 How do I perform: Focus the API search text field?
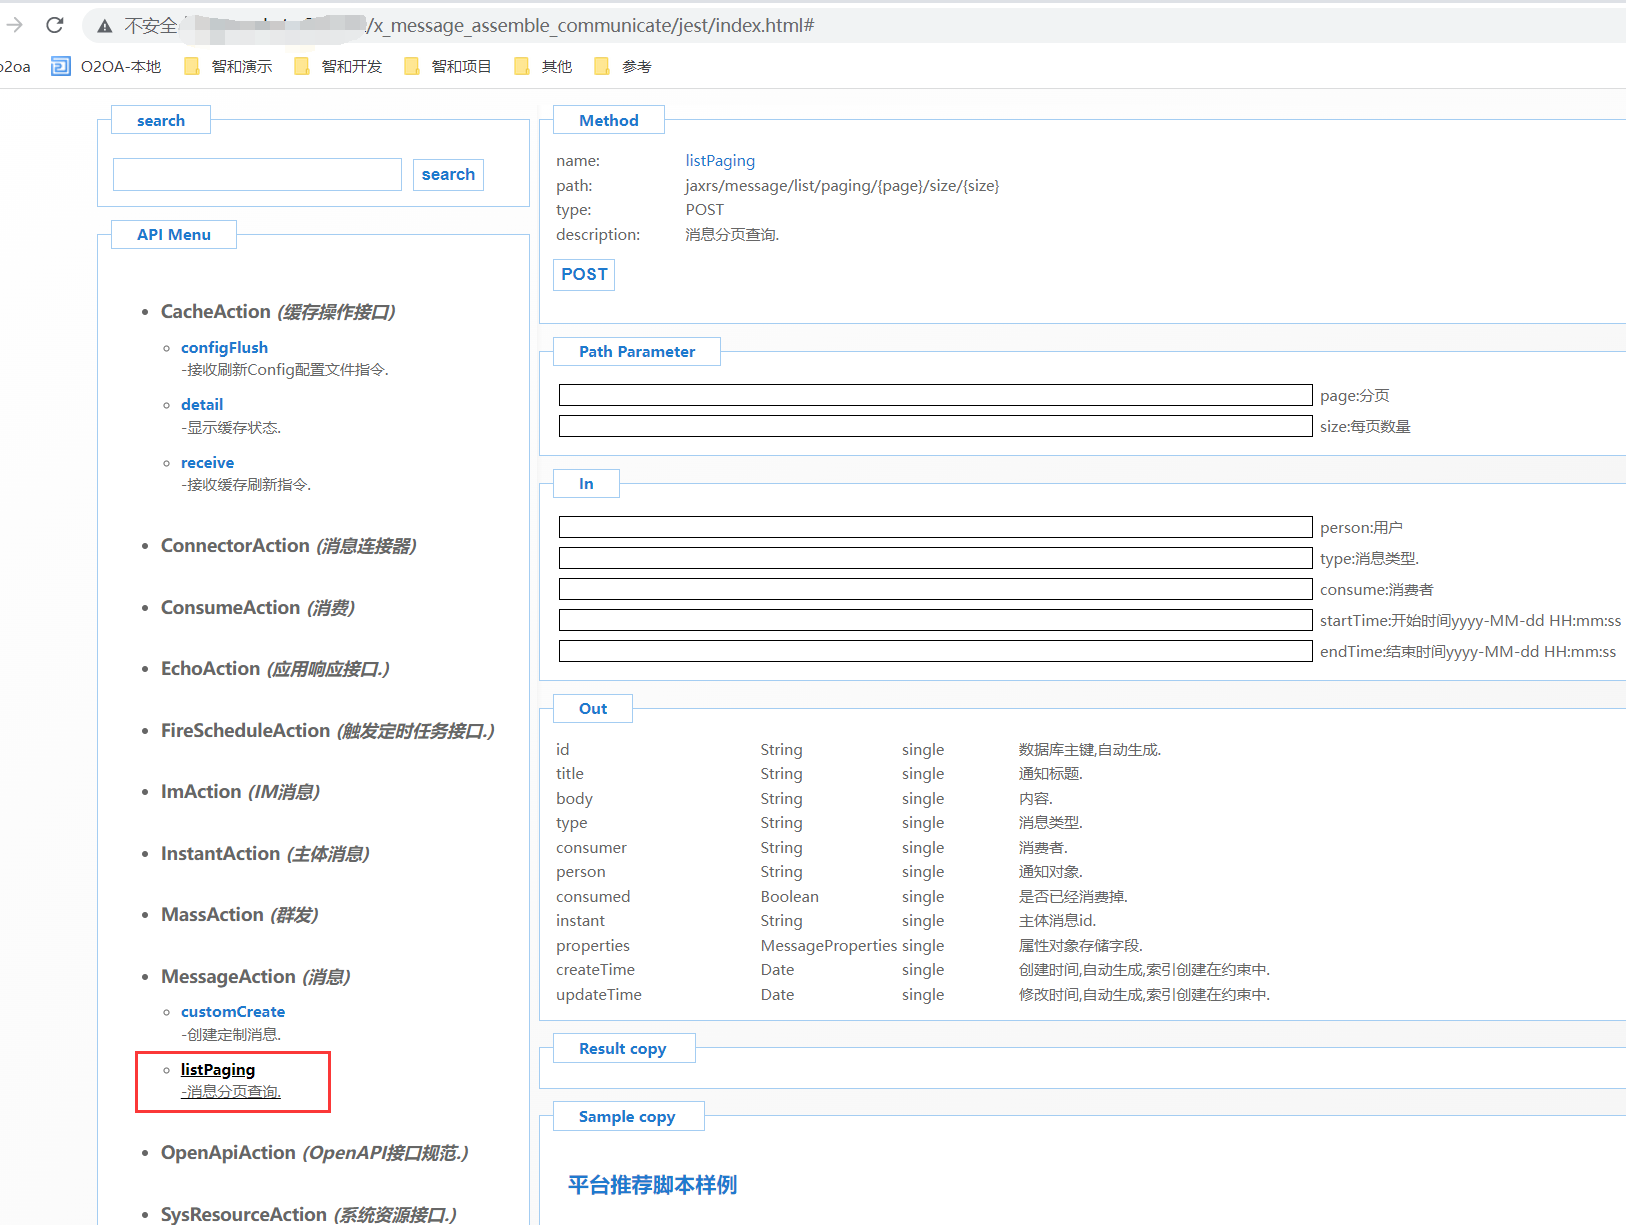(x=257, y=175)
